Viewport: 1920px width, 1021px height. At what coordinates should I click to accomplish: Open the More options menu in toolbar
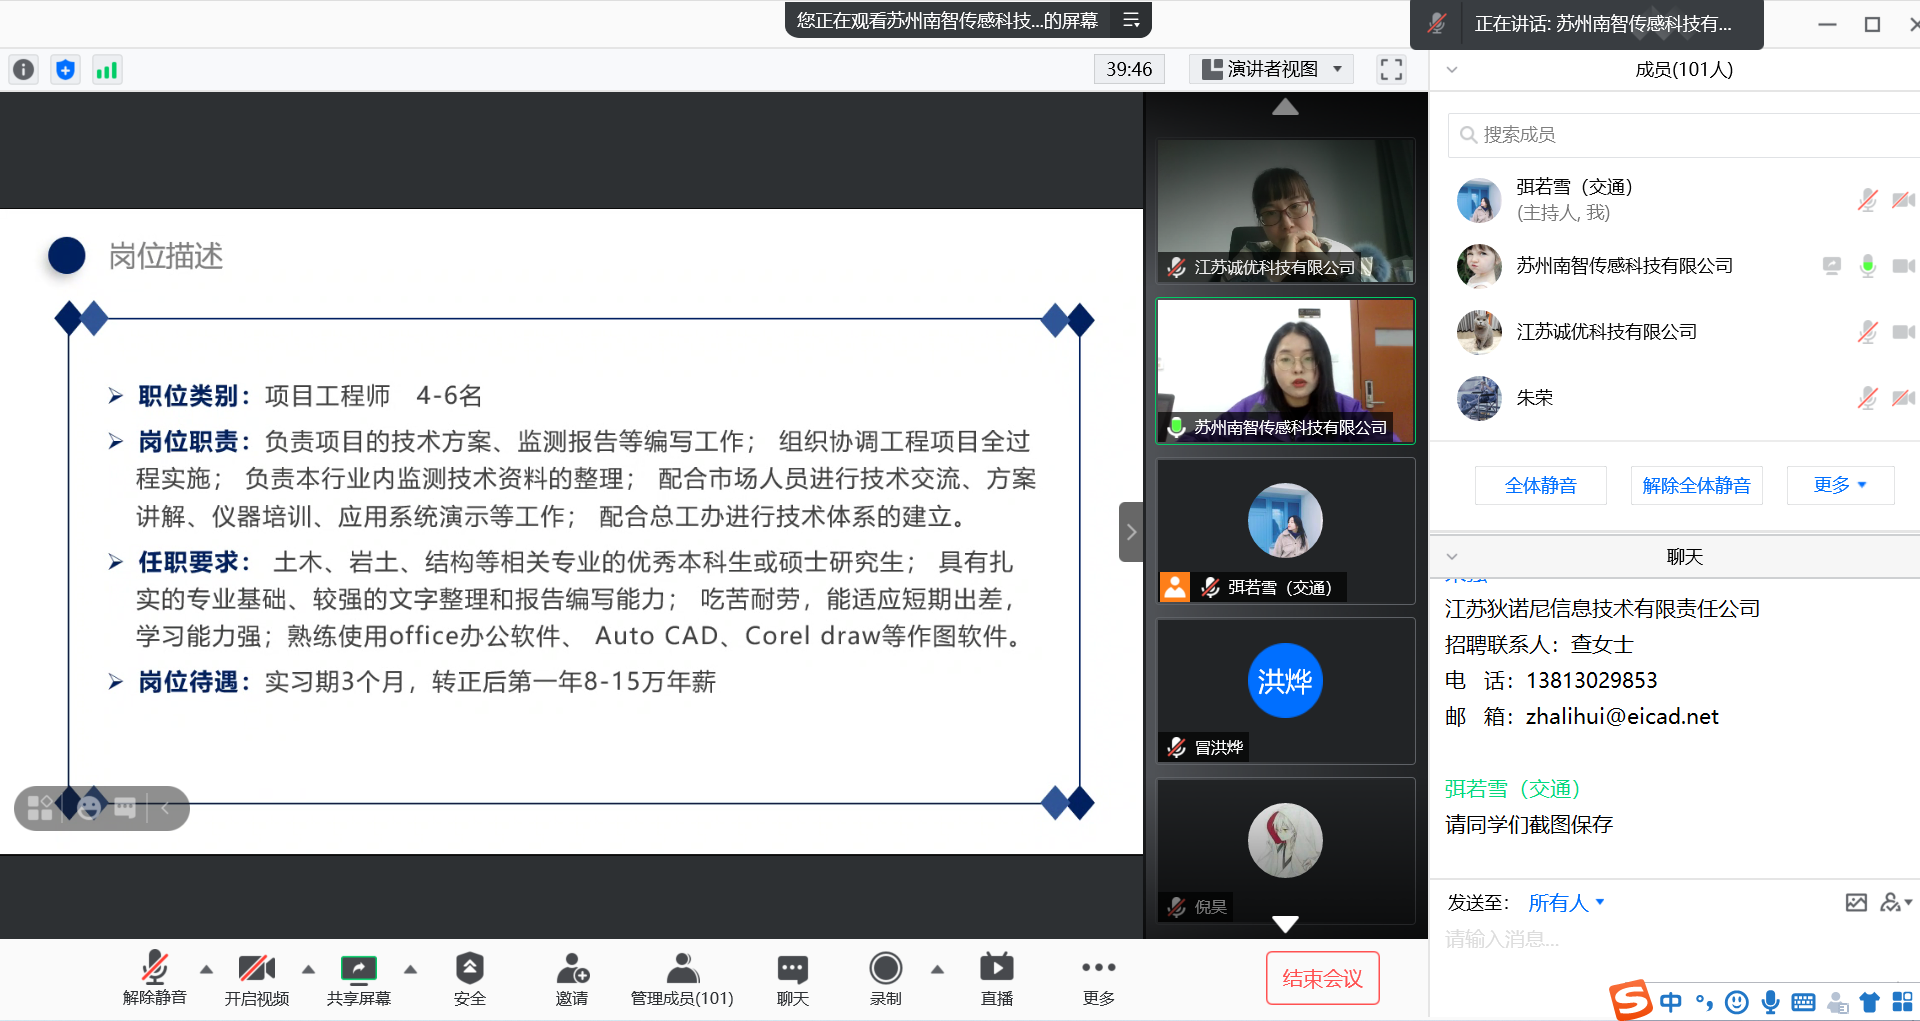(x=1098, y=968)
